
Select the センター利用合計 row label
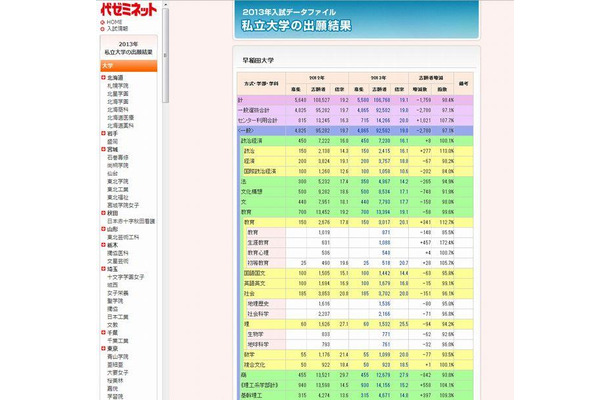pyautogui.click(x=258, y=120)
